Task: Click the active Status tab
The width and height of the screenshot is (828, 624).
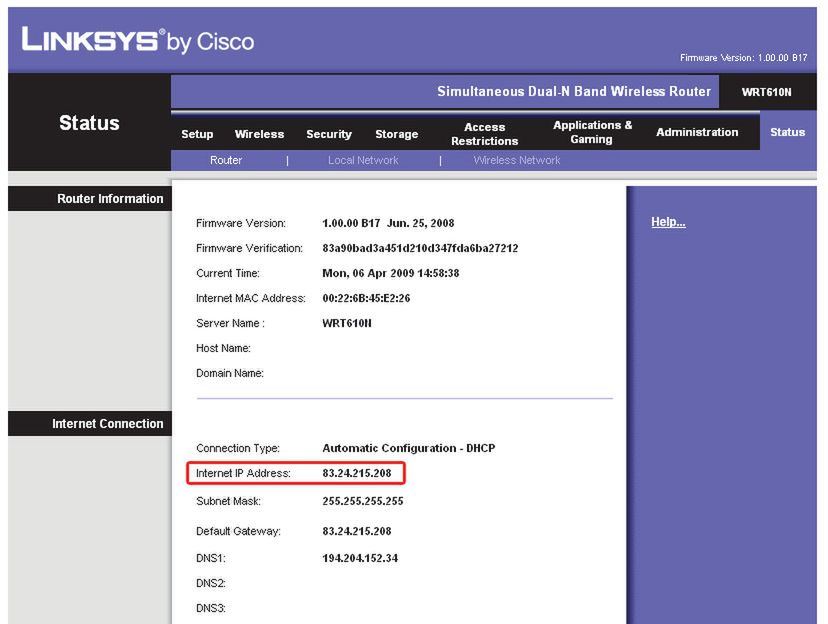Action: point(787,132)
